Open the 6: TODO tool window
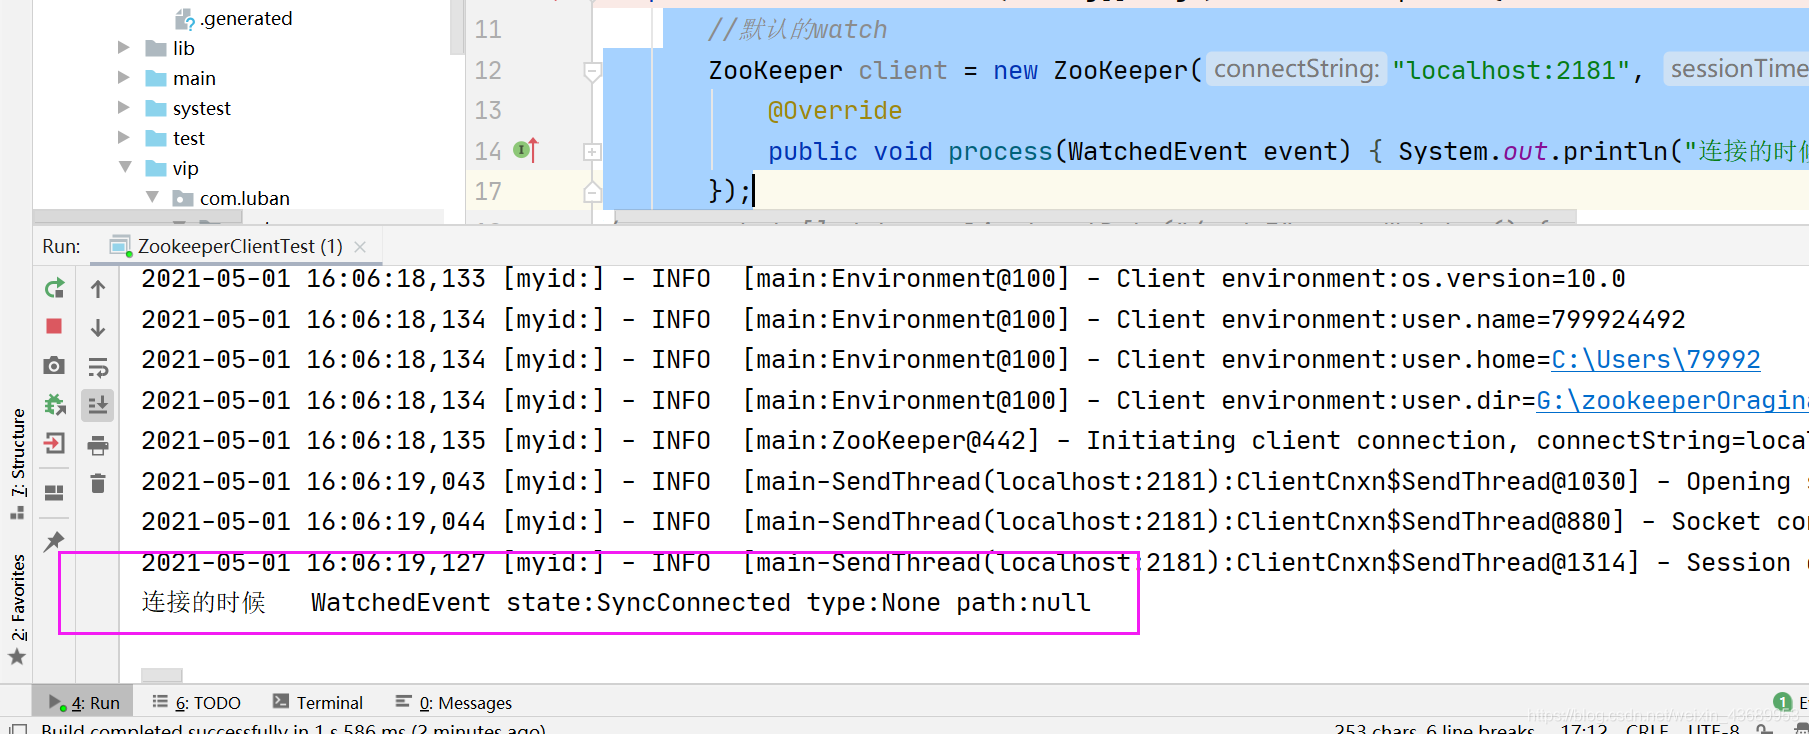The height and width of the screenshot is (734, 1809). pos(197,702)
